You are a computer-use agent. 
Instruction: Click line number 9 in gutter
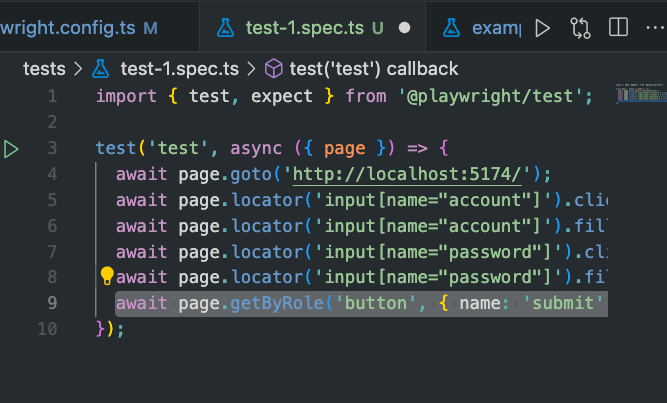[x=52, y=302]
